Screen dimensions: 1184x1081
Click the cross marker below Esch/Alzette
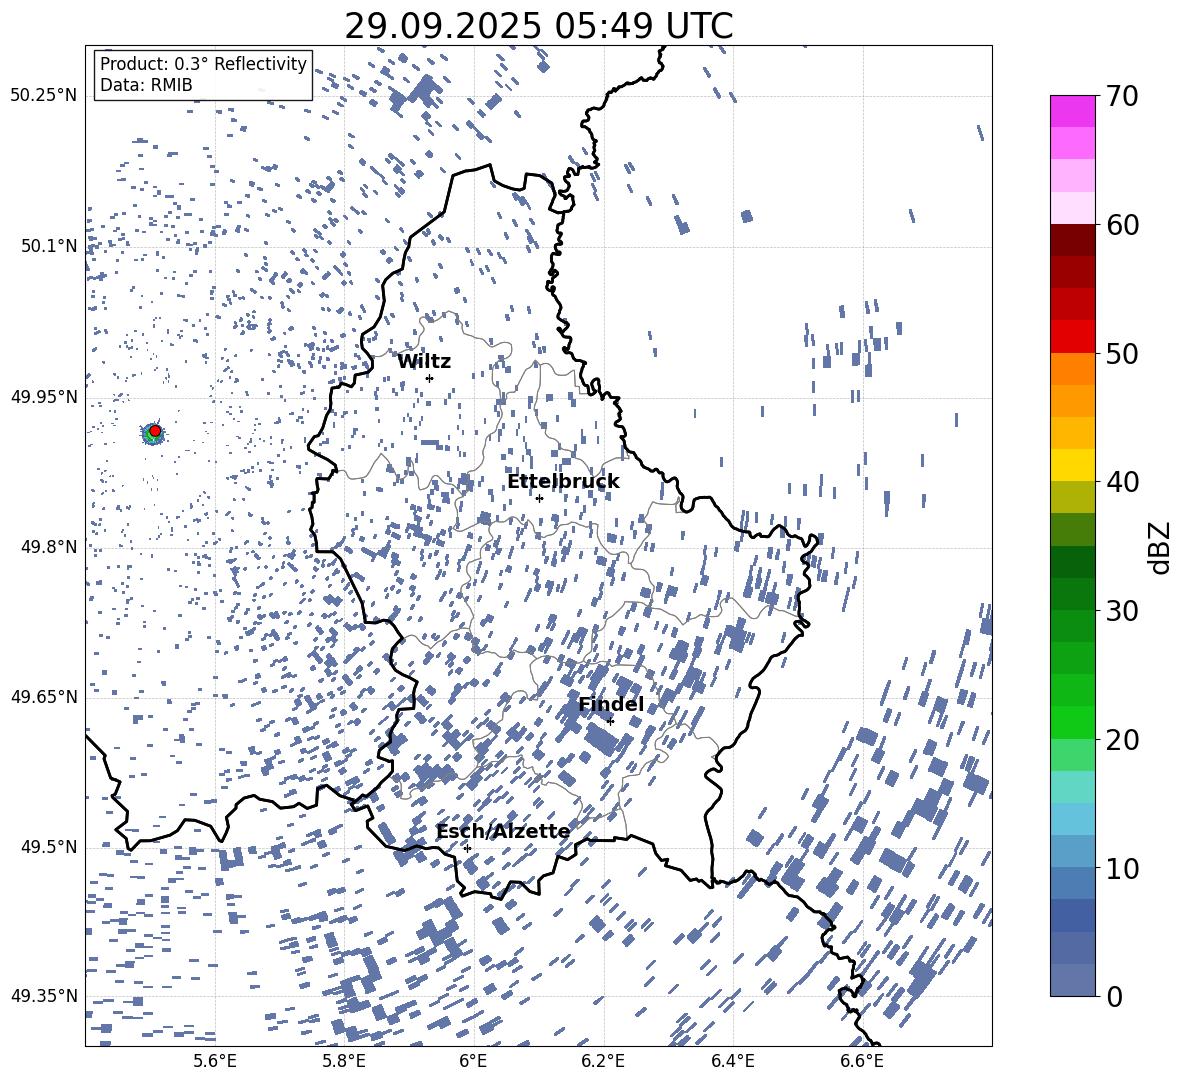tap(467, 848)
